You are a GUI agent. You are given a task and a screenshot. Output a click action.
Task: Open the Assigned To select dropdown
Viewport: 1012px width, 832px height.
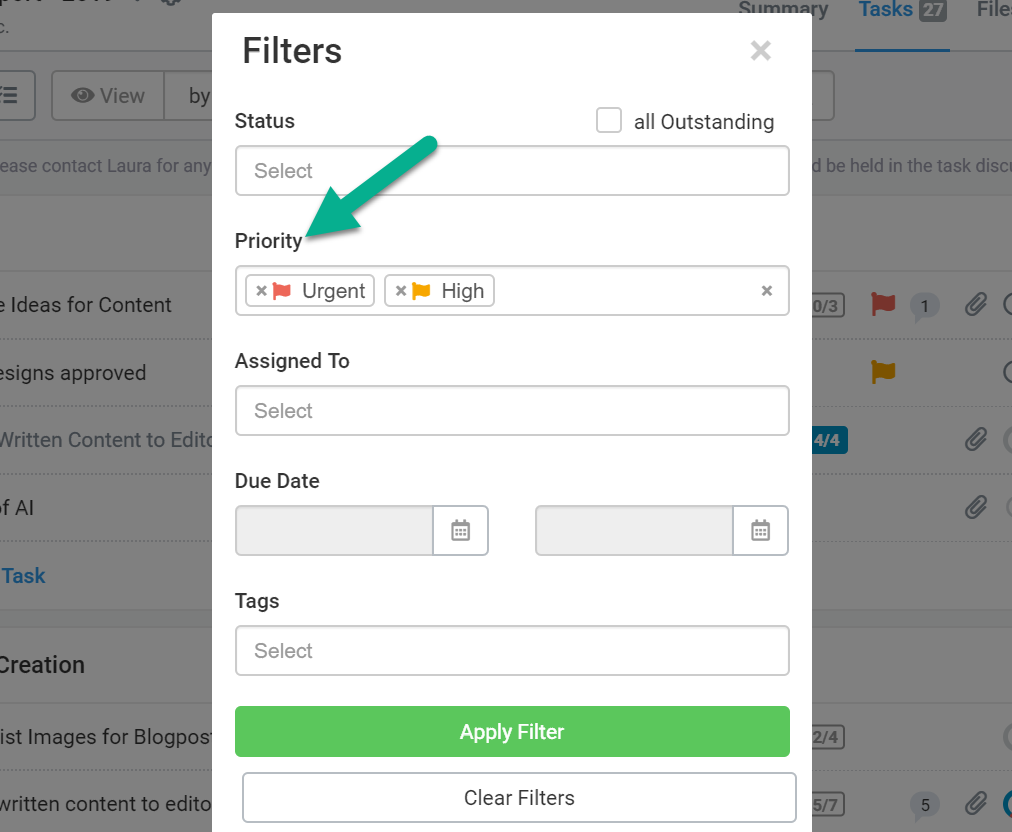(x=512, y=411)
